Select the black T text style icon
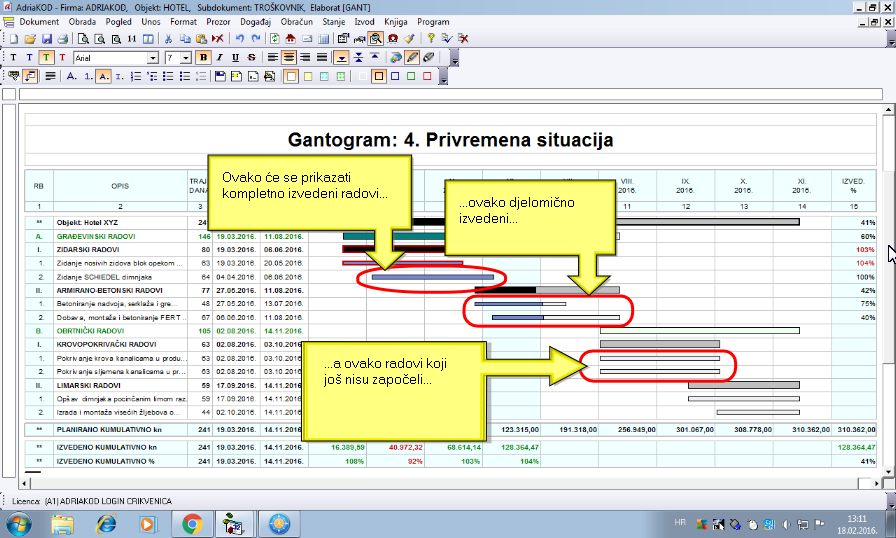896x538 pixels. 14,58
